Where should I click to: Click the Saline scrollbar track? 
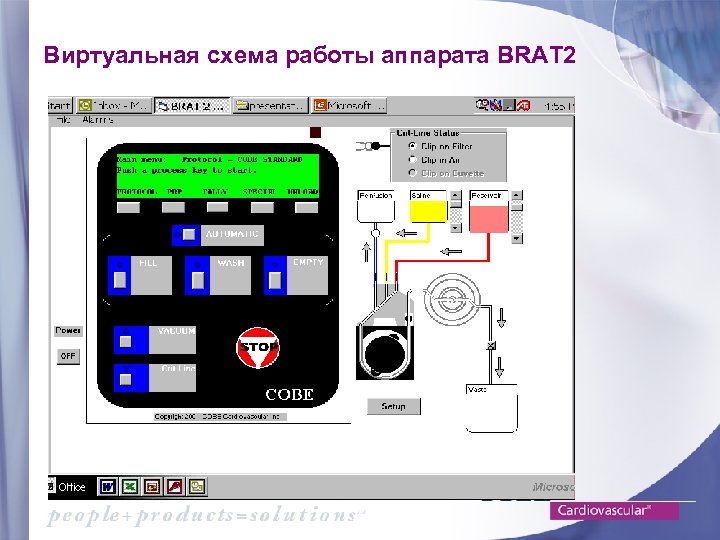click(455, 215)
